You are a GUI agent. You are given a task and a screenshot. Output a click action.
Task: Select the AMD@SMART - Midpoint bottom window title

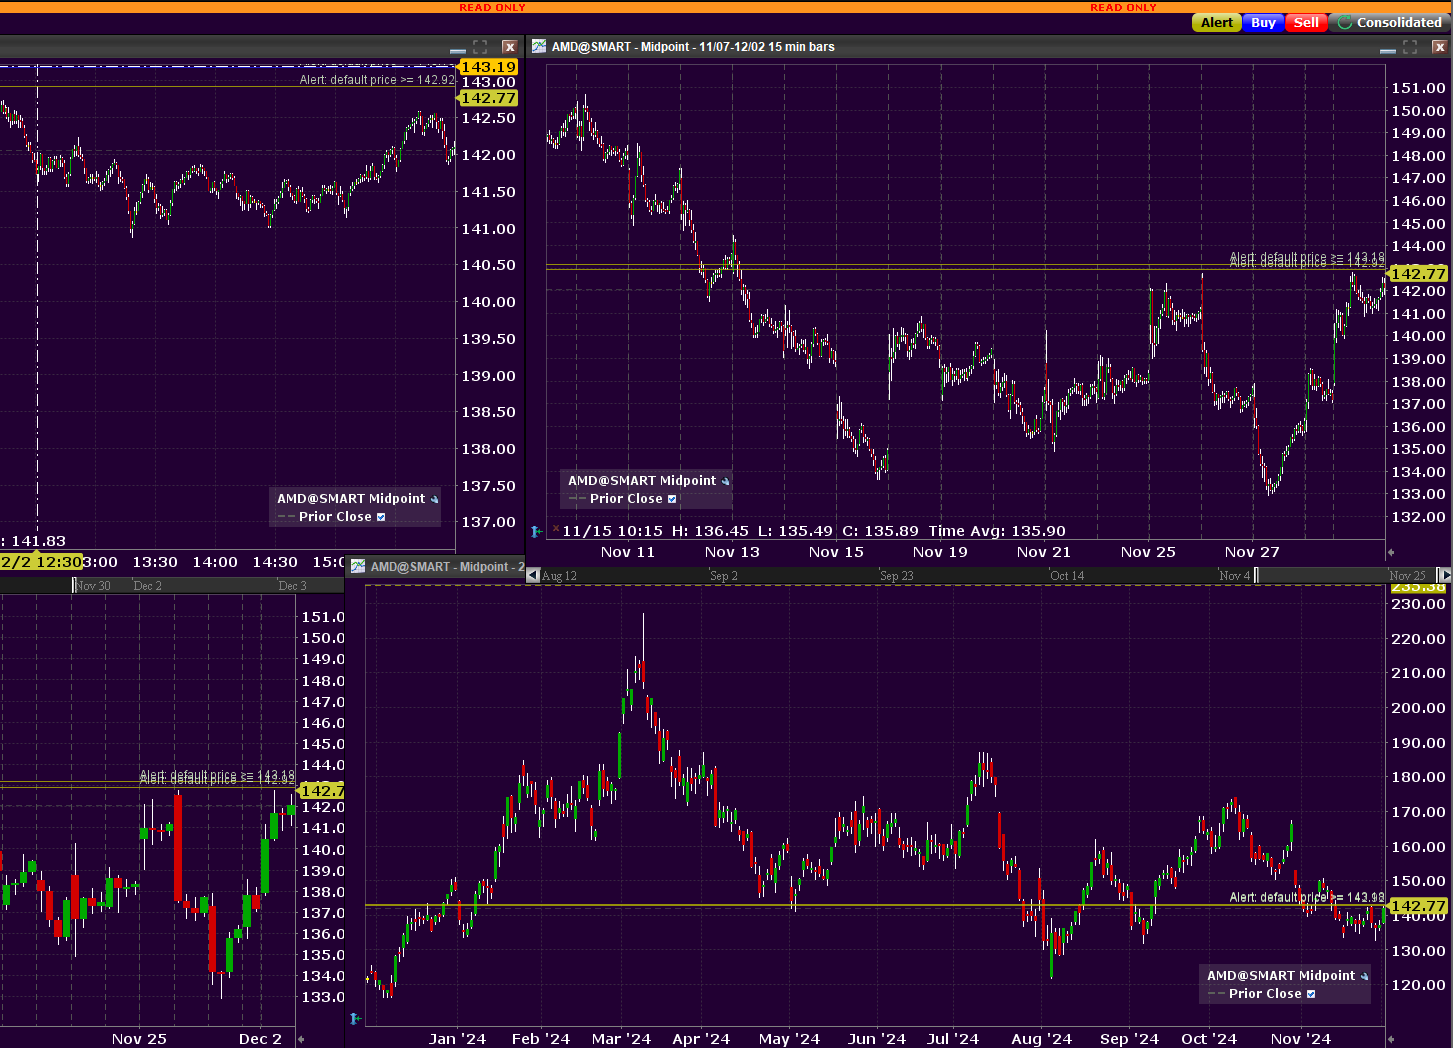(x=447, y=567)
